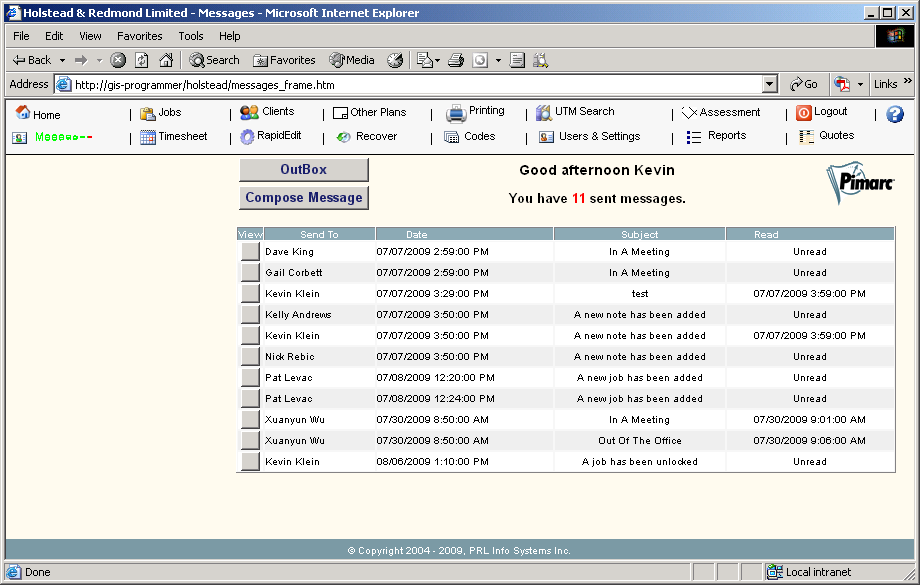The image size is (920, 585).
Task: Click the Recover icon
Action: 343,137
